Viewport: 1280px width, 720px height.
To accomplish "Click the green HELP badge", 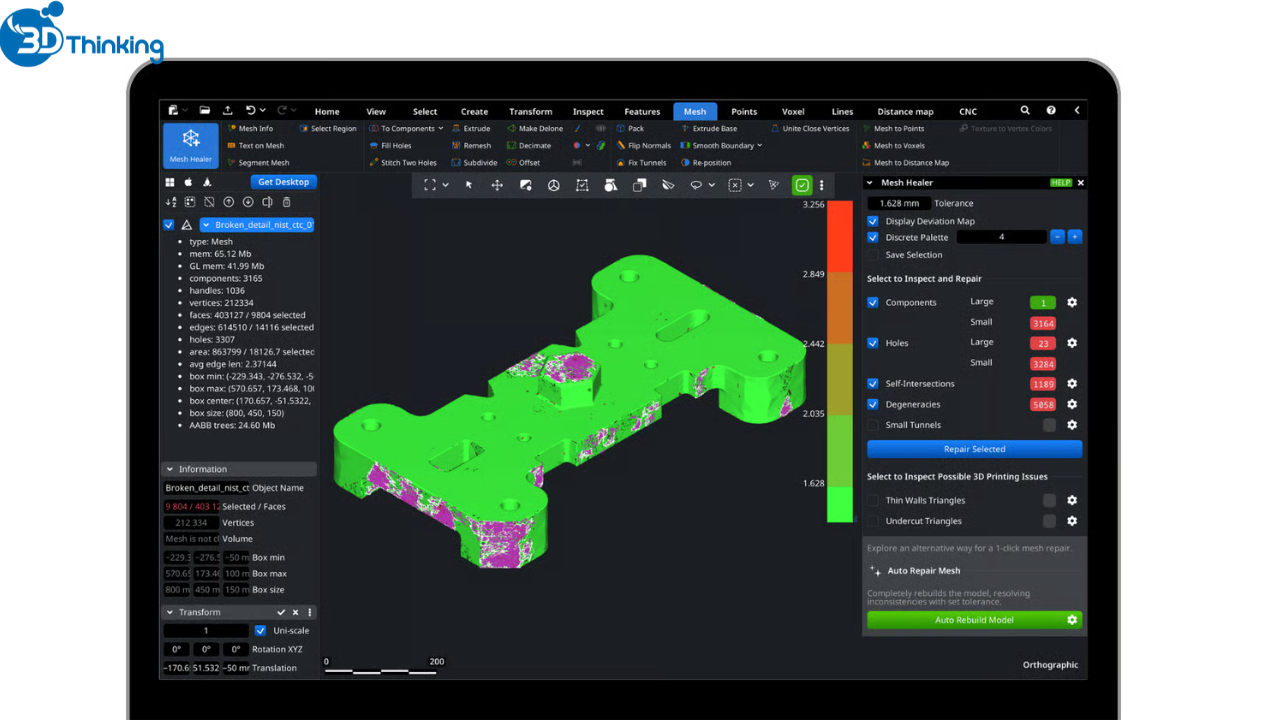I will (x=1060, y=183).
